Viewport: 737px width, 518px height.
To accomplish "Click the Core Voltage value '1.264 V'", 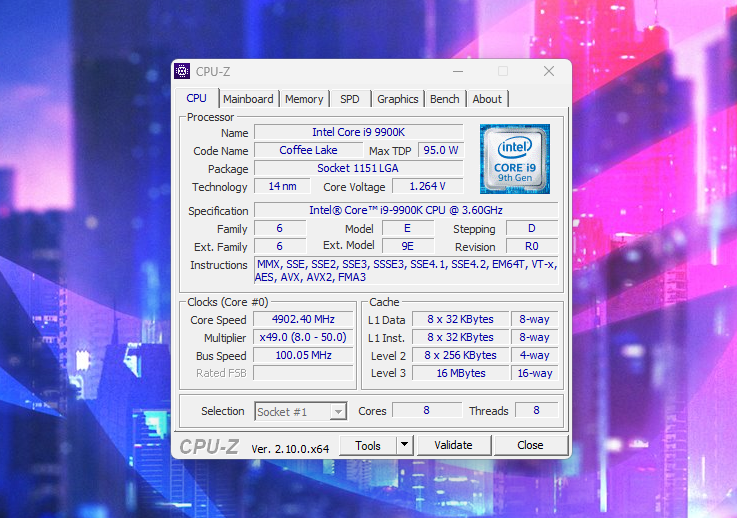I will [428, 186].
